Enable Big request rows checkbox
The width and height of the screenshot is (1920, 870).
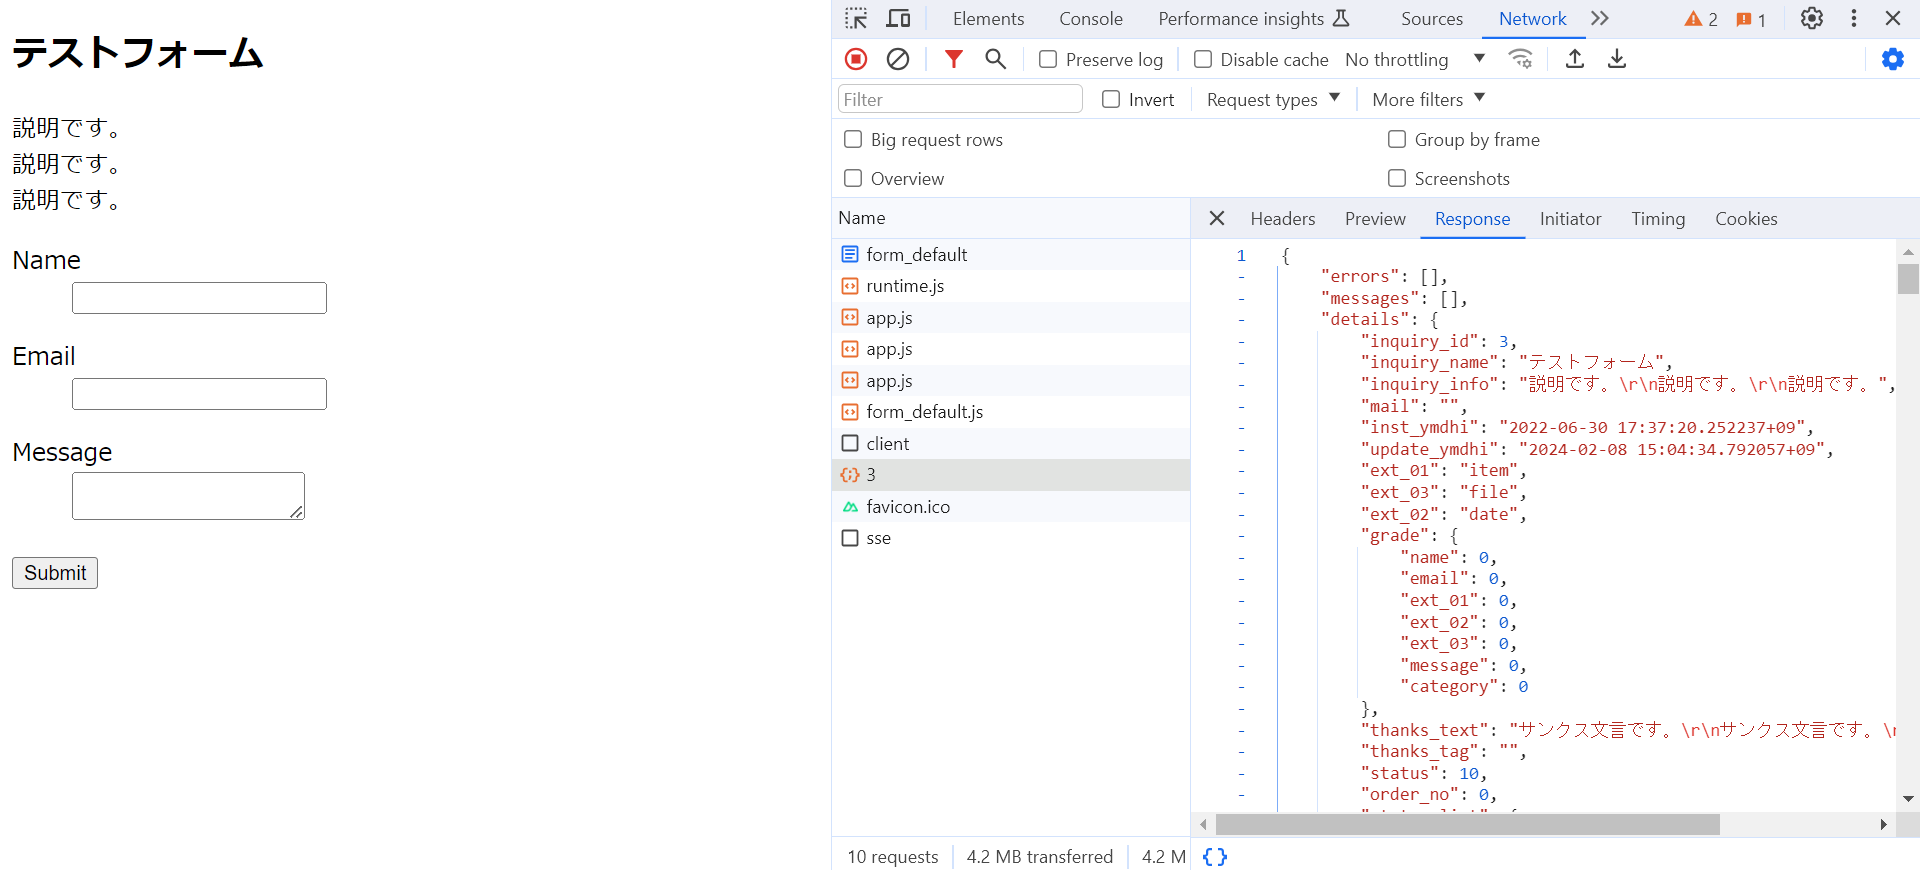[853, 140]
